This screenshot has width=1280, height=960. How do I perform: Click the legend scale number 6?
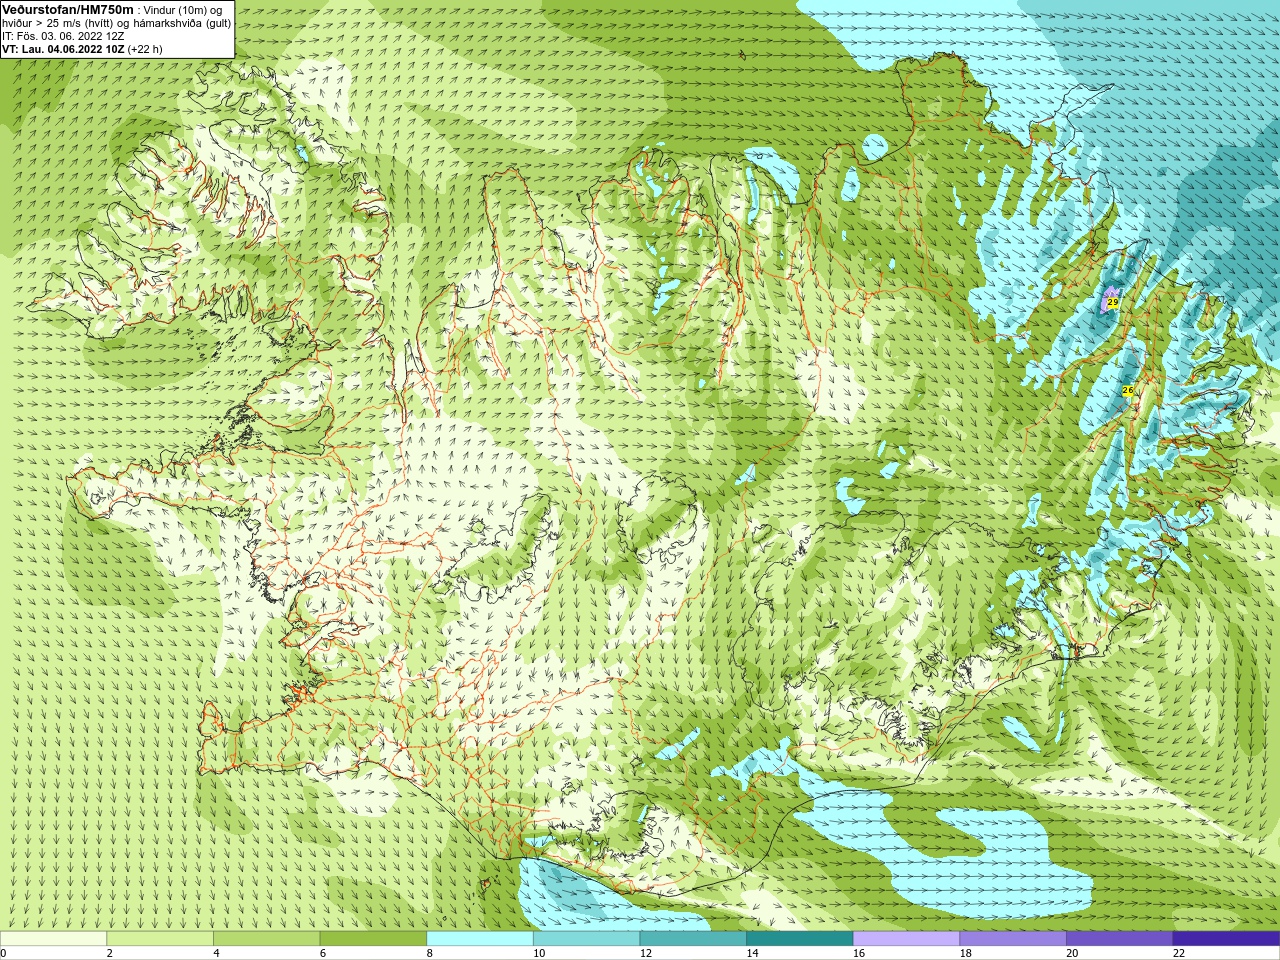point(323,953)
